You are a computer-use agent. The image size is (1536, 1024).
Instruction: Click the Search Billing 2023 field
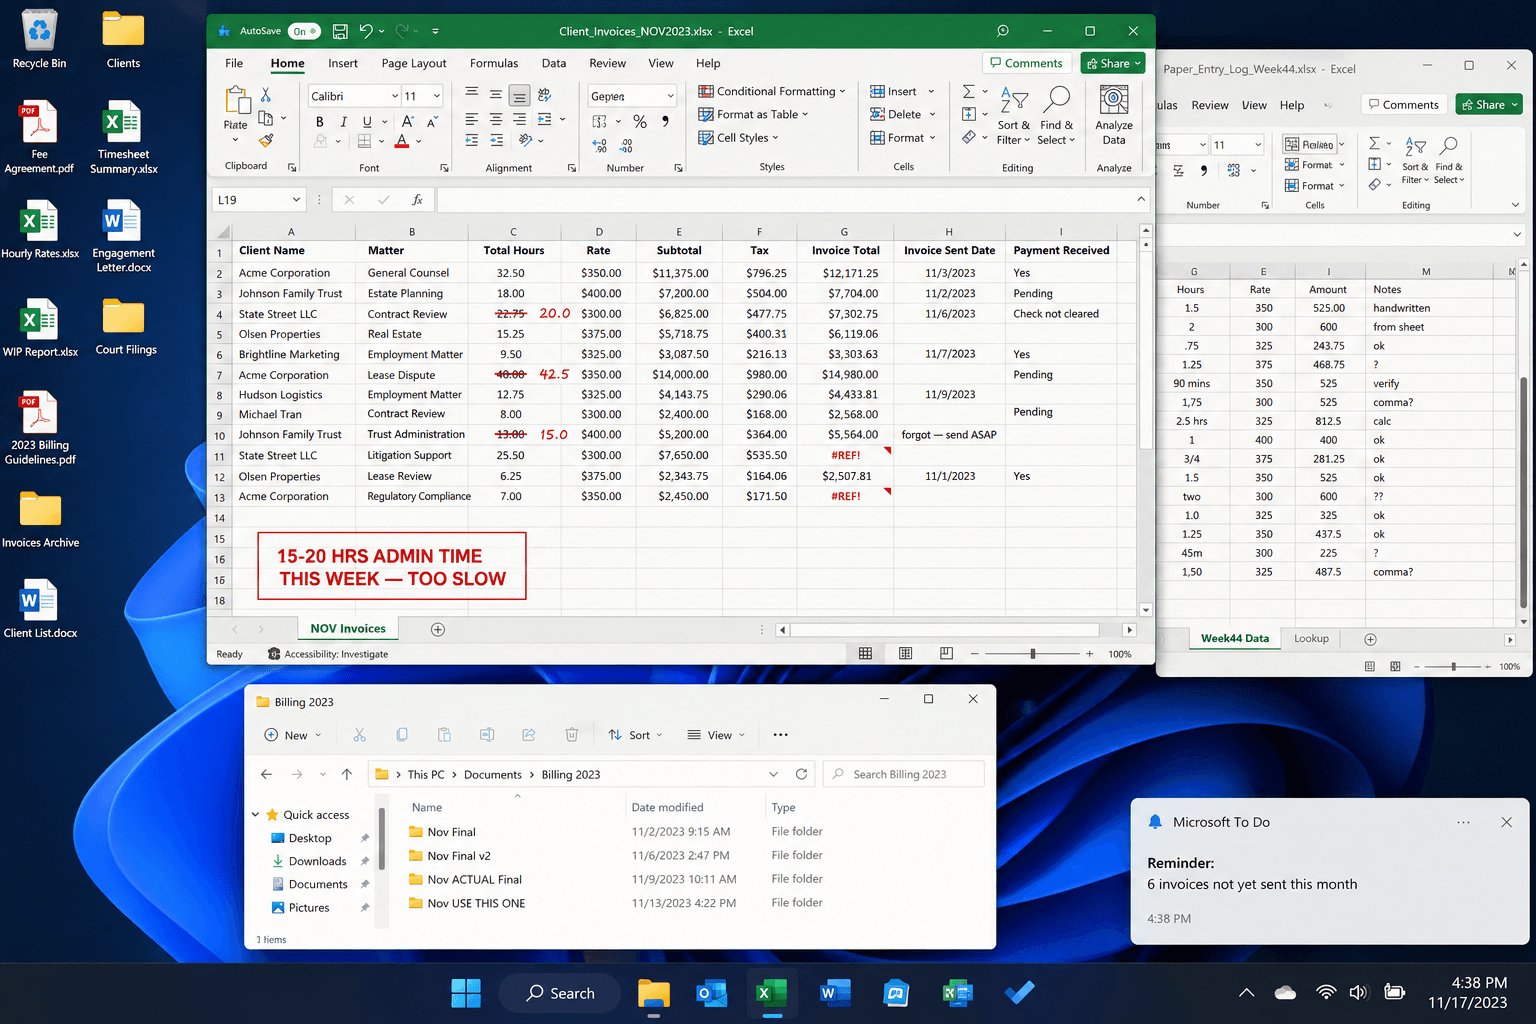click(903, 774)
